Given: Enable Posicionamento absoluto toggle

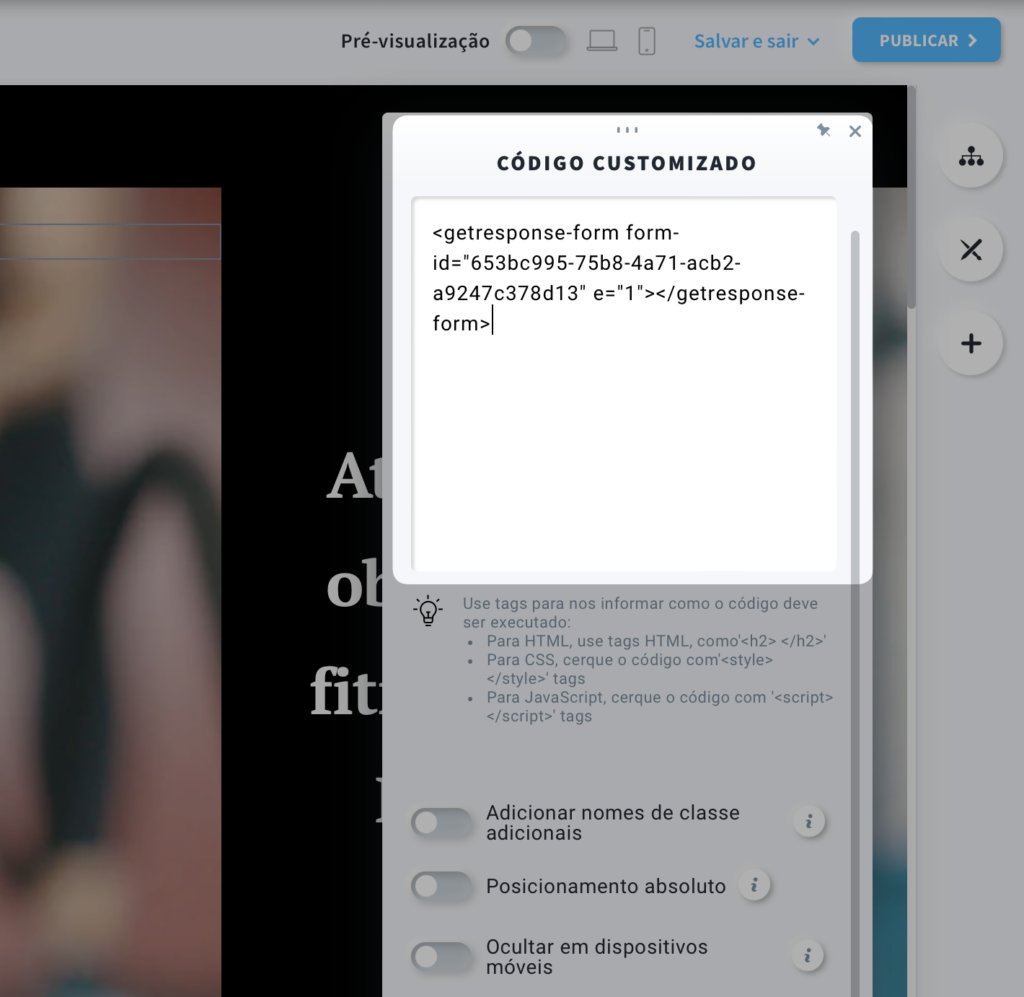Looking at the screenshot, I should tap(441, 886).
